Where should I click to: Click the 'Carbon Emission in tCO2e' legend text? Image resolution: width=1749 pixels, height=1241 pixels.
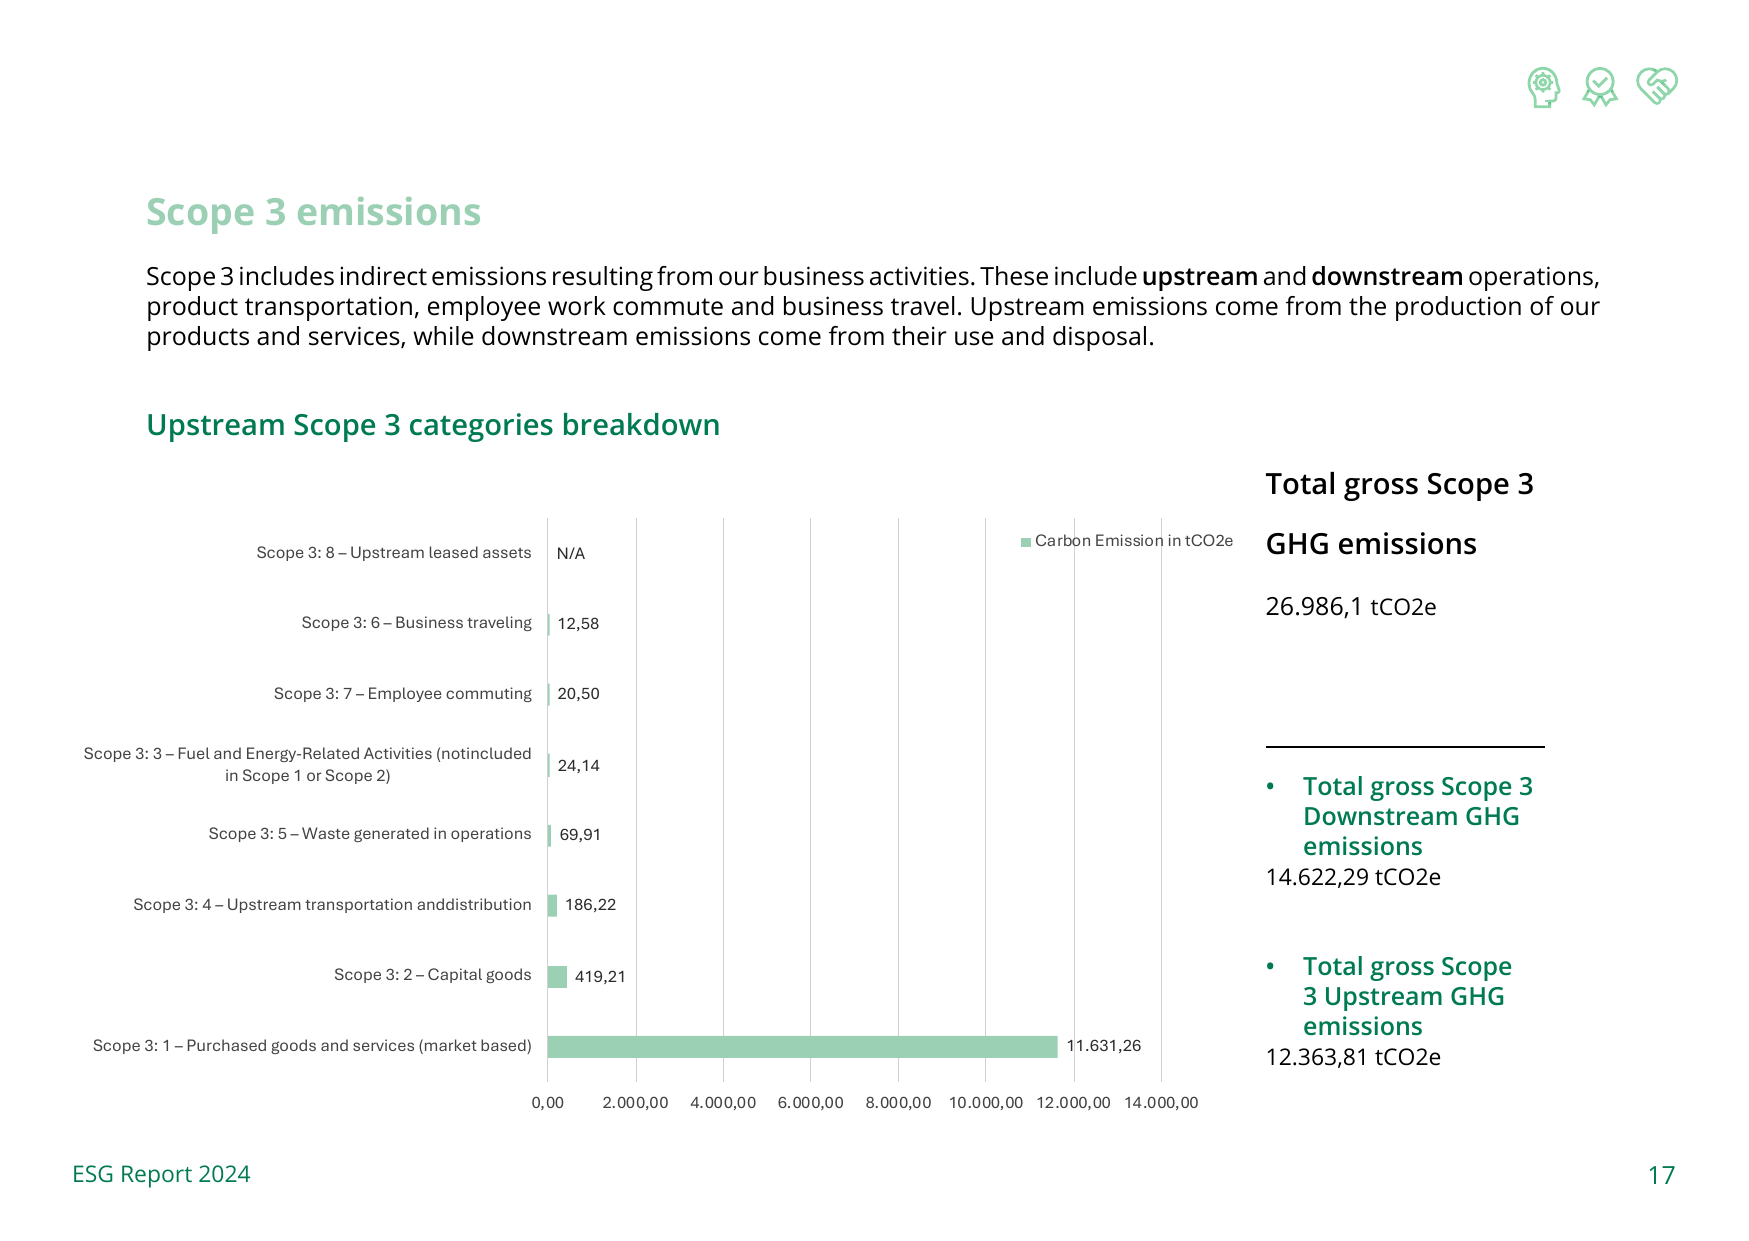click(1134, 541)
